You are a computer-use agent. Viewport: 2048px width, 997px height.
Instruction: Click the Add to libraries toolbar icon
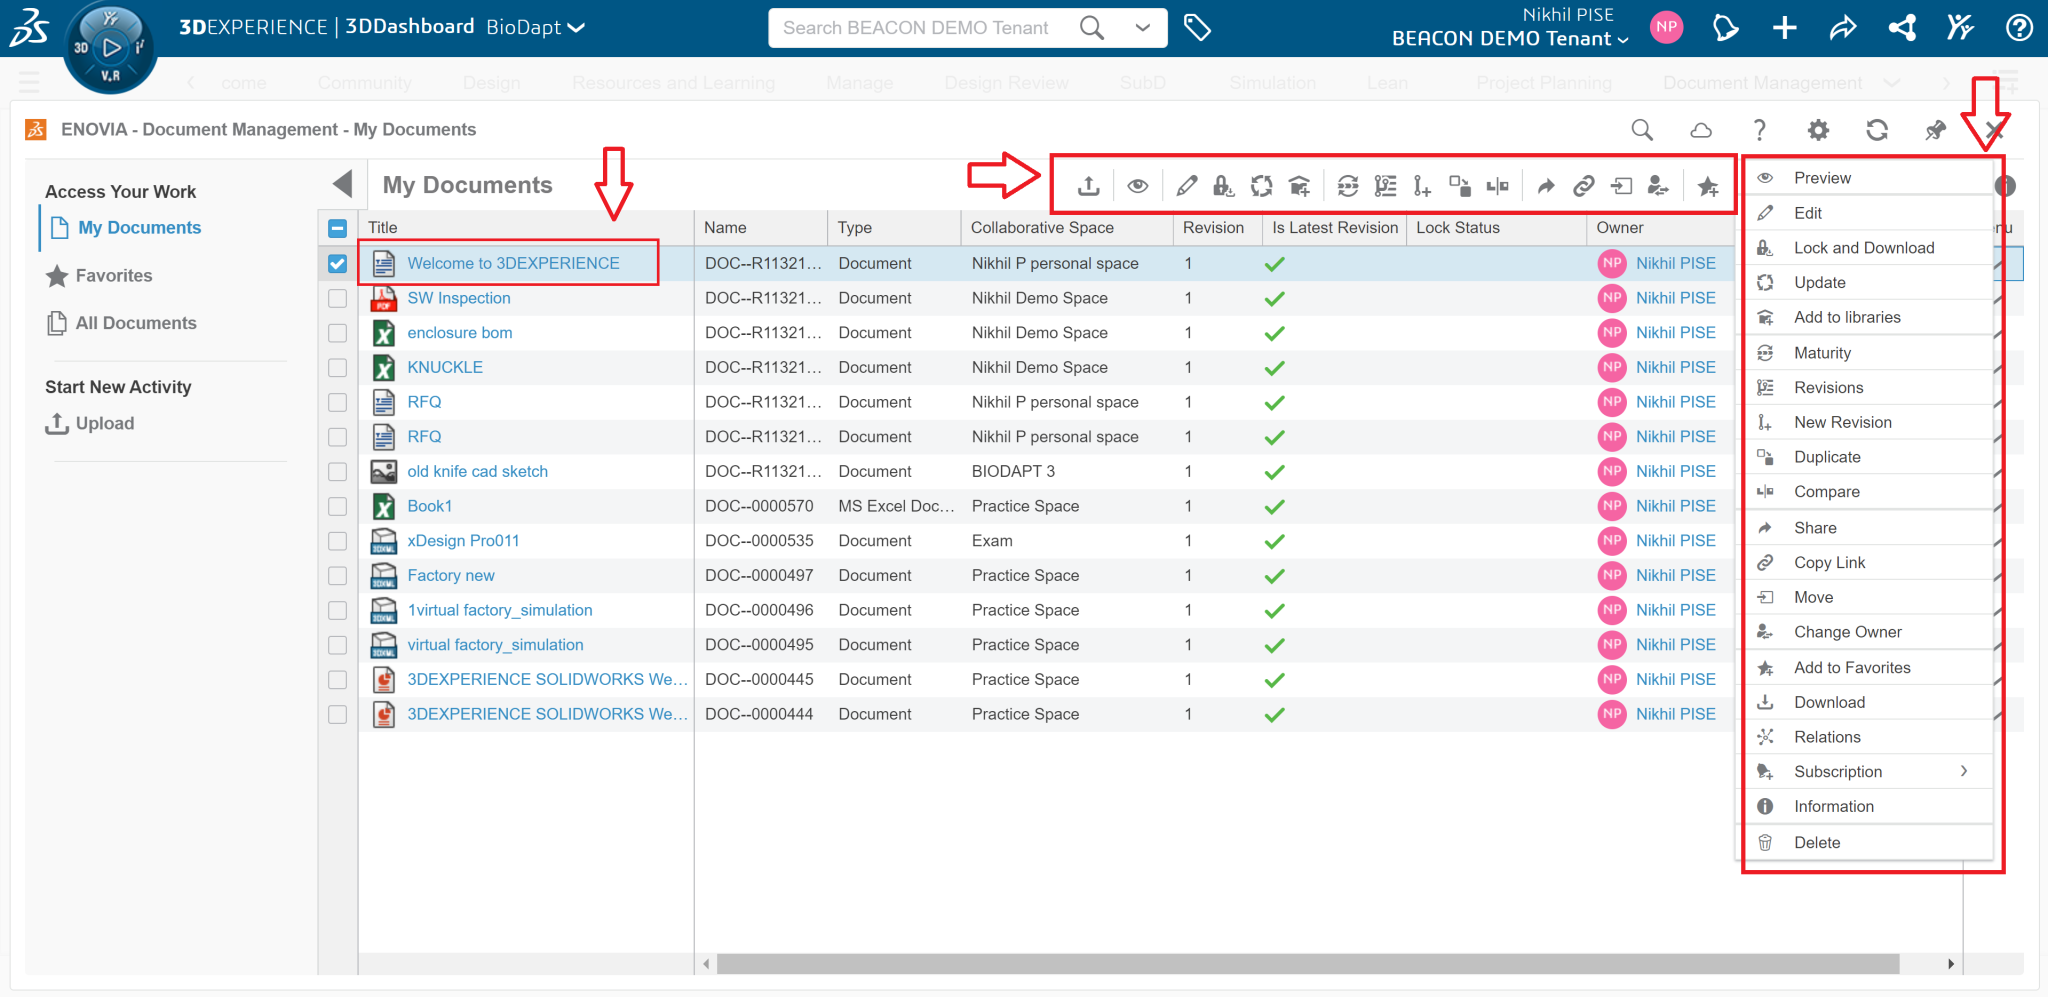point(1299,186)
